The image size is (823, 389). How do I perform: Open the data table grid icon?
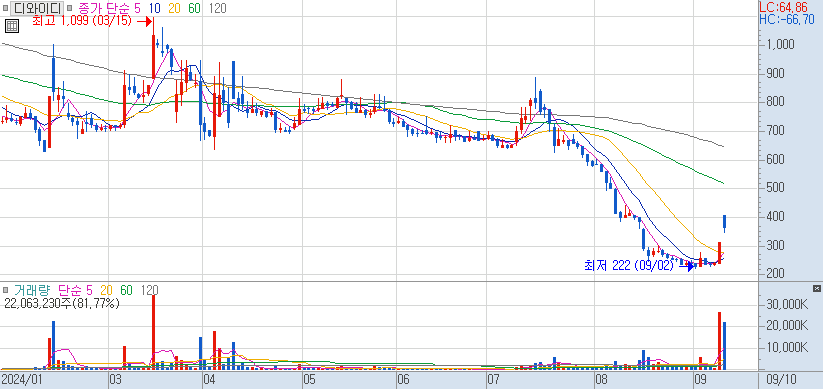[x=13, y=25]
